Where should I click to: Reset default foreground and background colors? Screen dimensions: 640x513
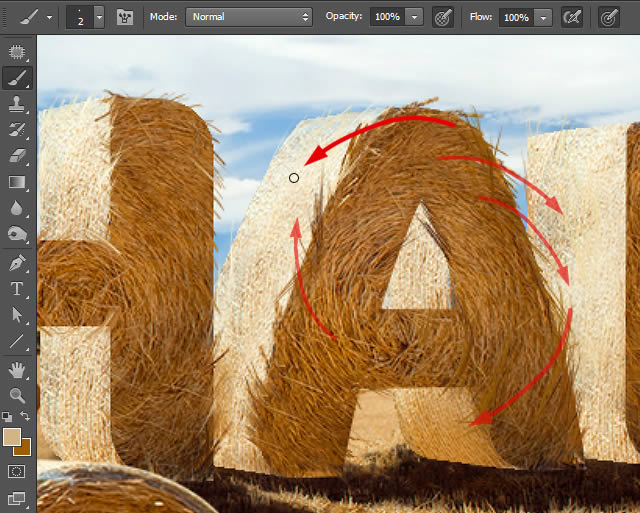pyautogui.click(x=7, y=417)
